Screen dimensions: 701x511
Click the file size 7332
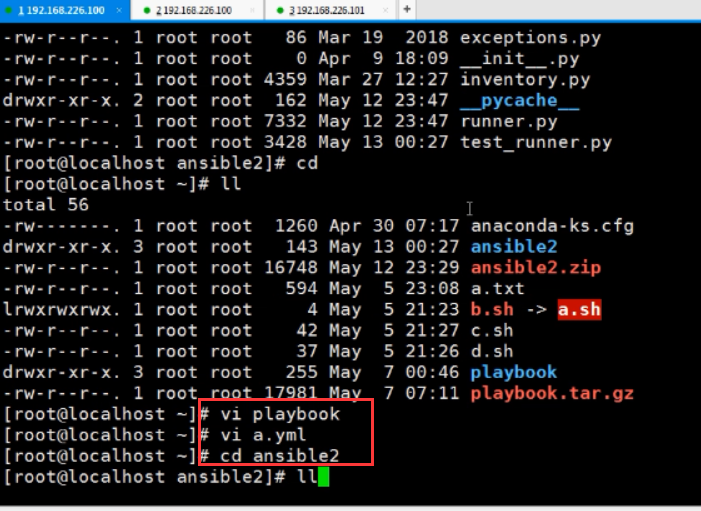285,122
